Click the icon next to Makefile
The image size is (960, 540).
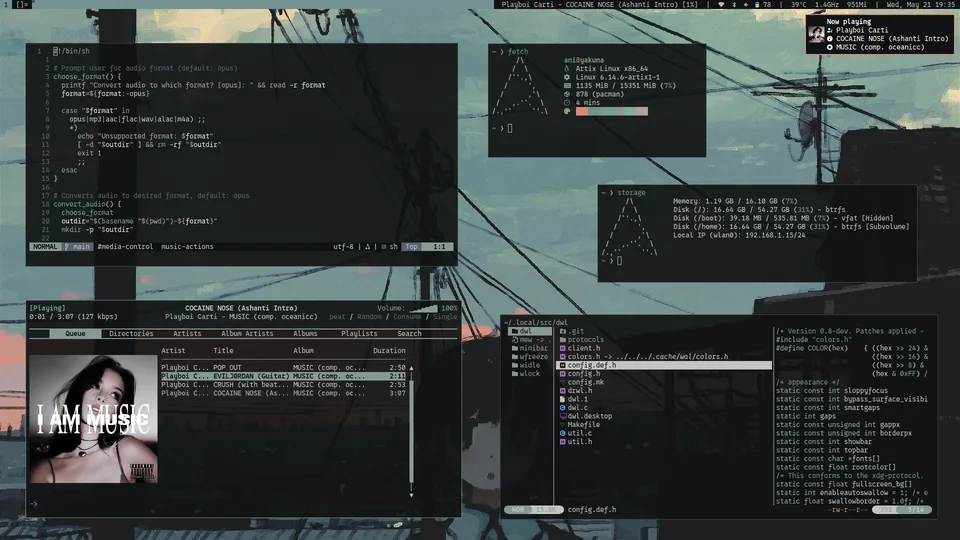563,425
